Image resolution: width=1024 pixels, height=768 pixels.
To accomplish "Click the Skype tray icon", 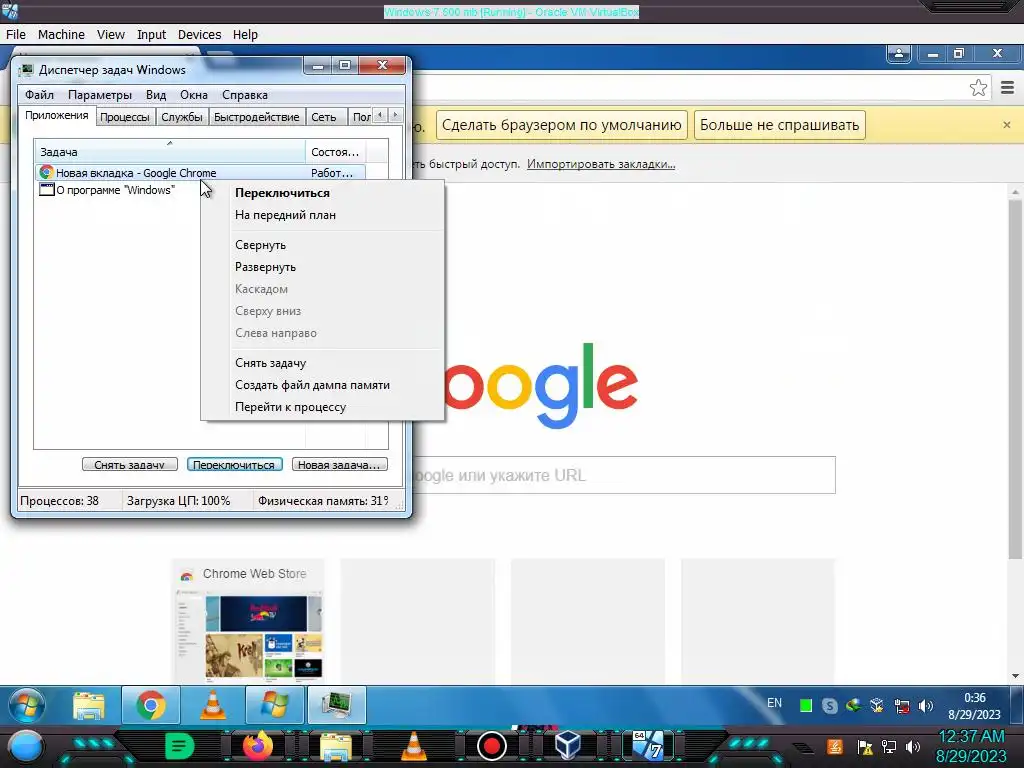I will 829,705.
